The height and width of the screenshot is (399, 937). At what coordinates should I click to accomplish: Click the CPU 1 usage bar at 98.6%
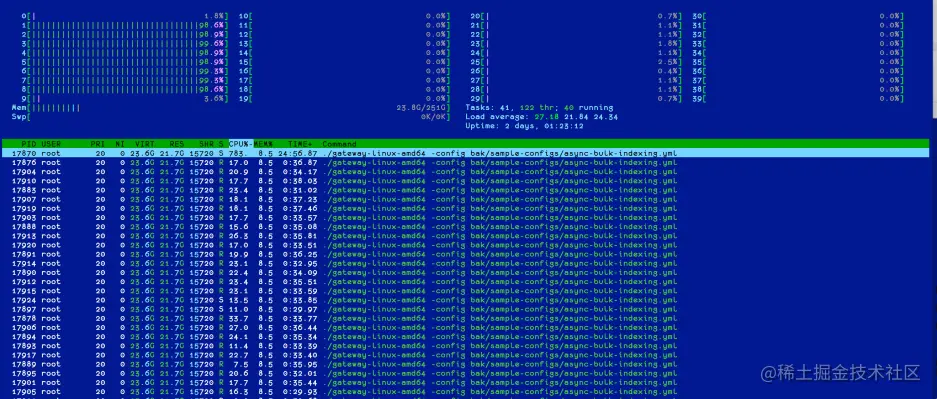(125, 25)
